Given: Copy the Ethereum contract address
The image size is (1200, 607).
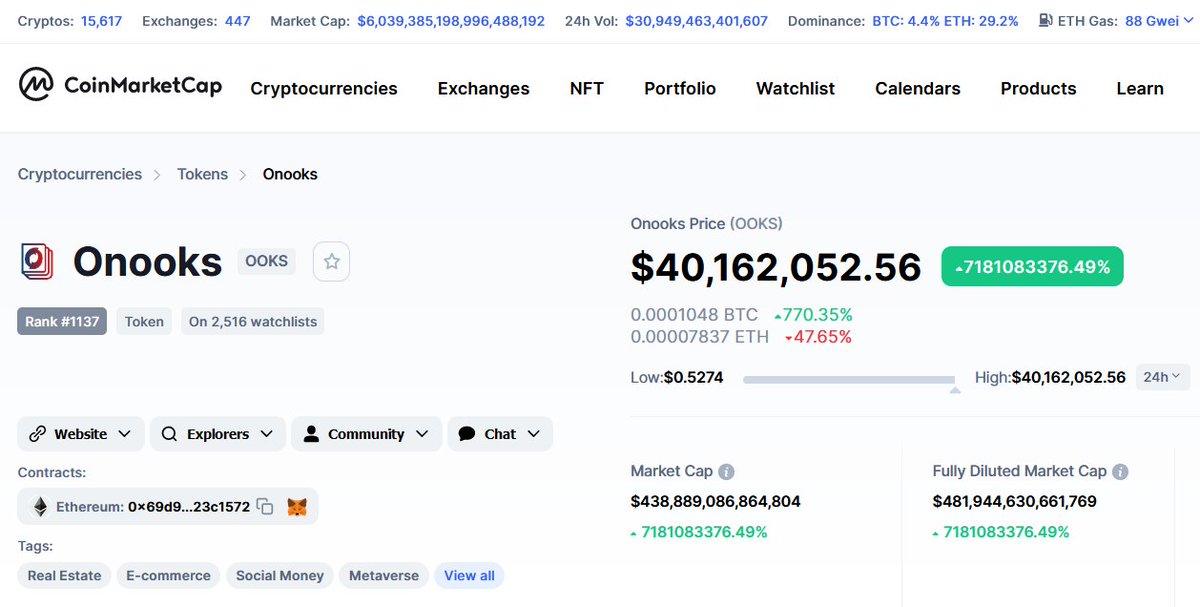Looking at the screenshot, I should pos(265,507).
